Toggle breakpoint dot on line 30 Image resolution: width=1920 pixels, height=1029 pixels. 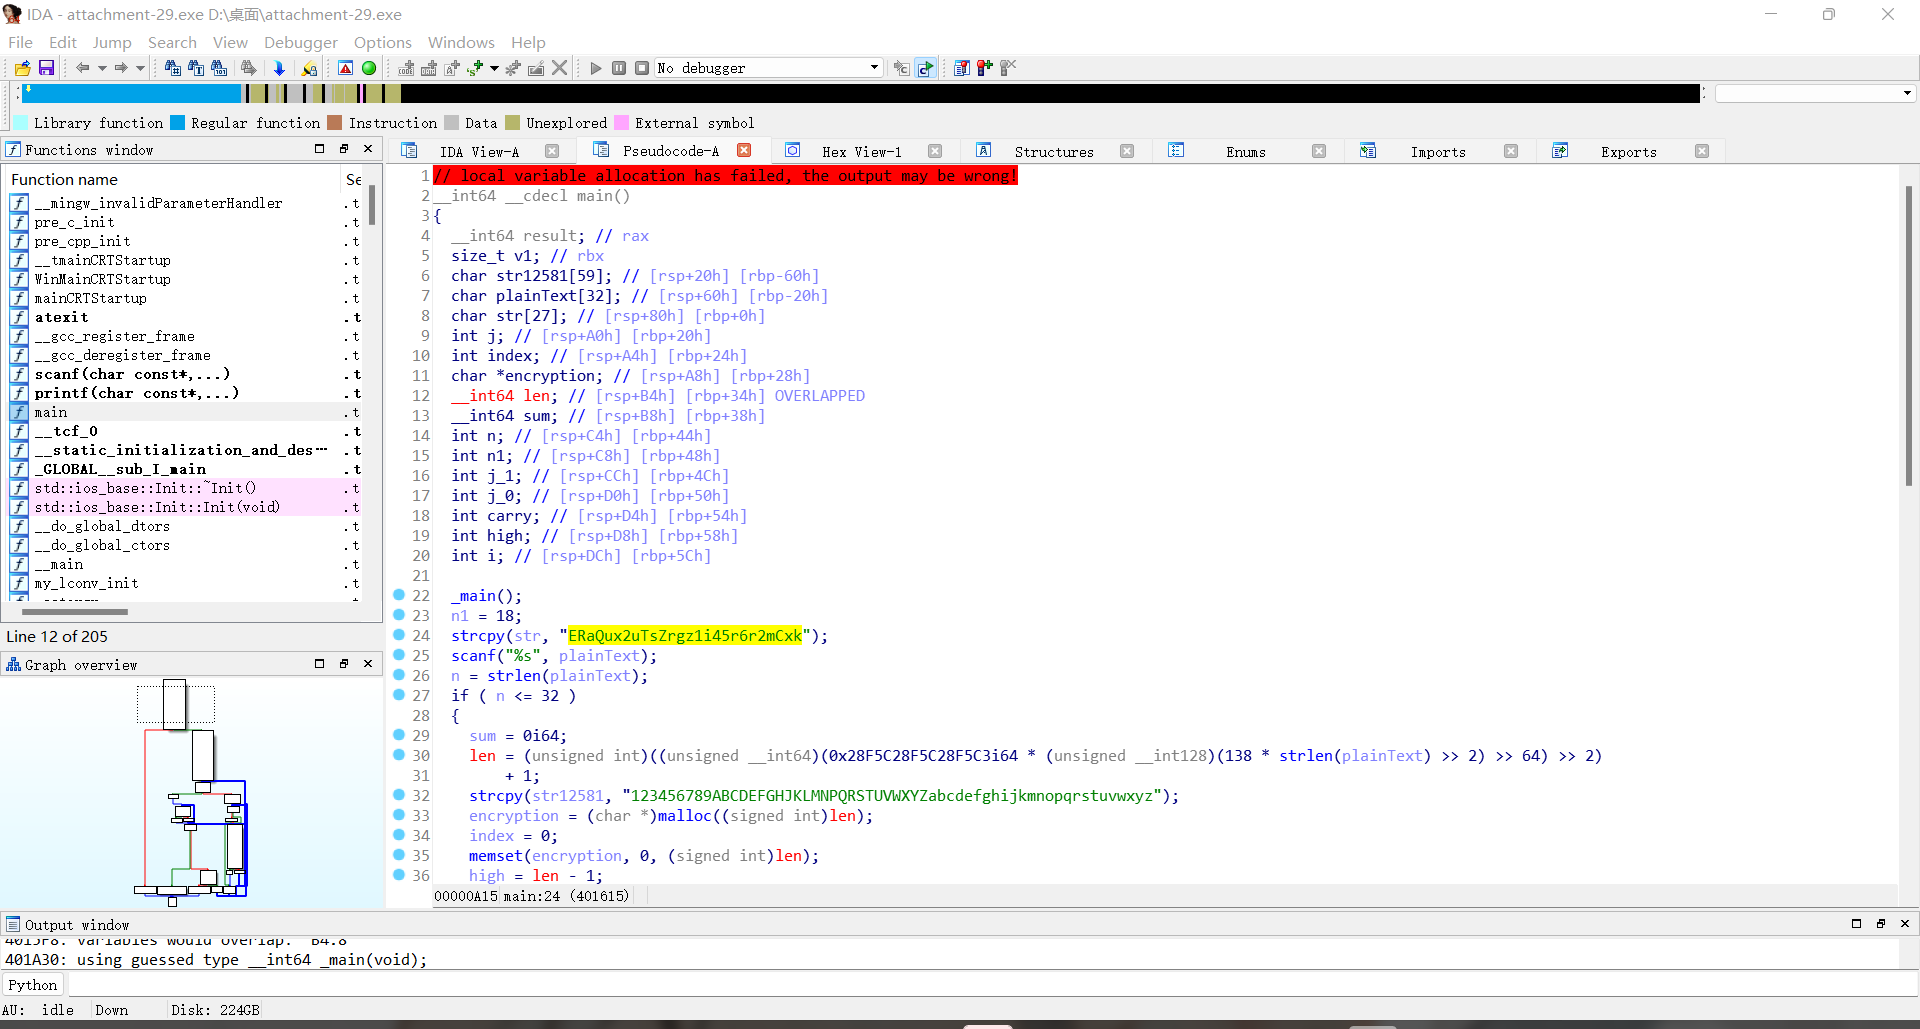coord(399,755)
